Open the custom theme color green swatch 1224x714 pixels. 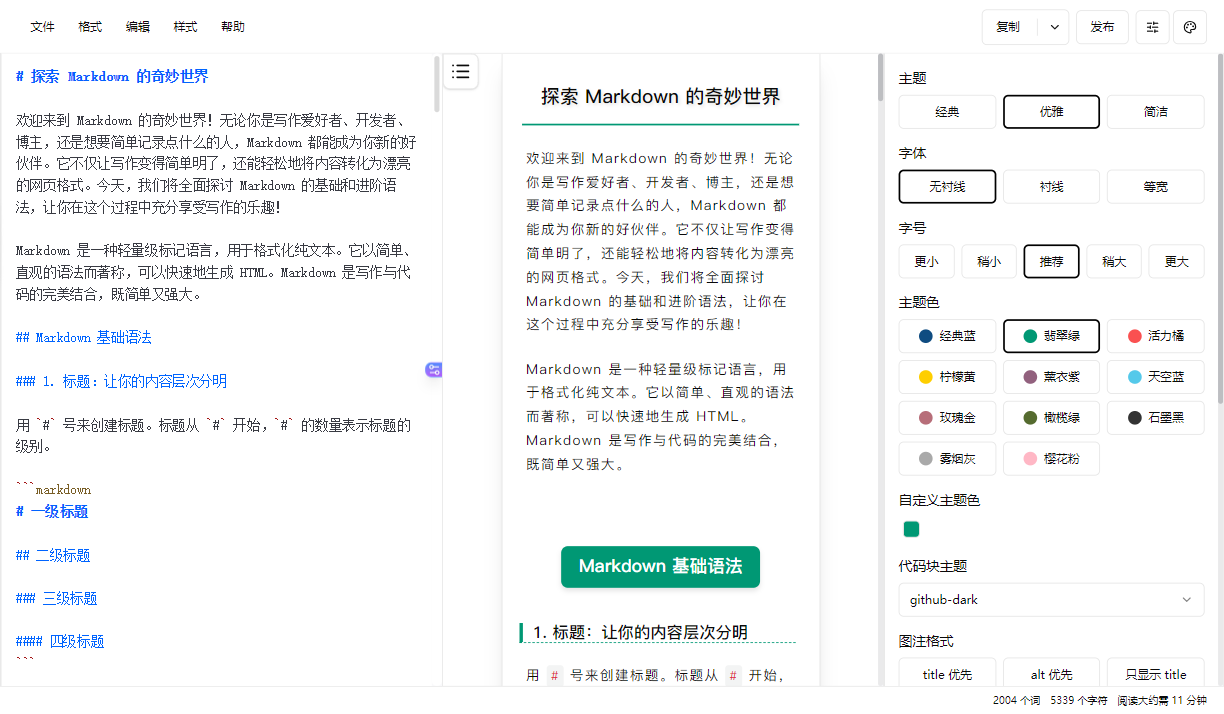[x=911, y=529]
